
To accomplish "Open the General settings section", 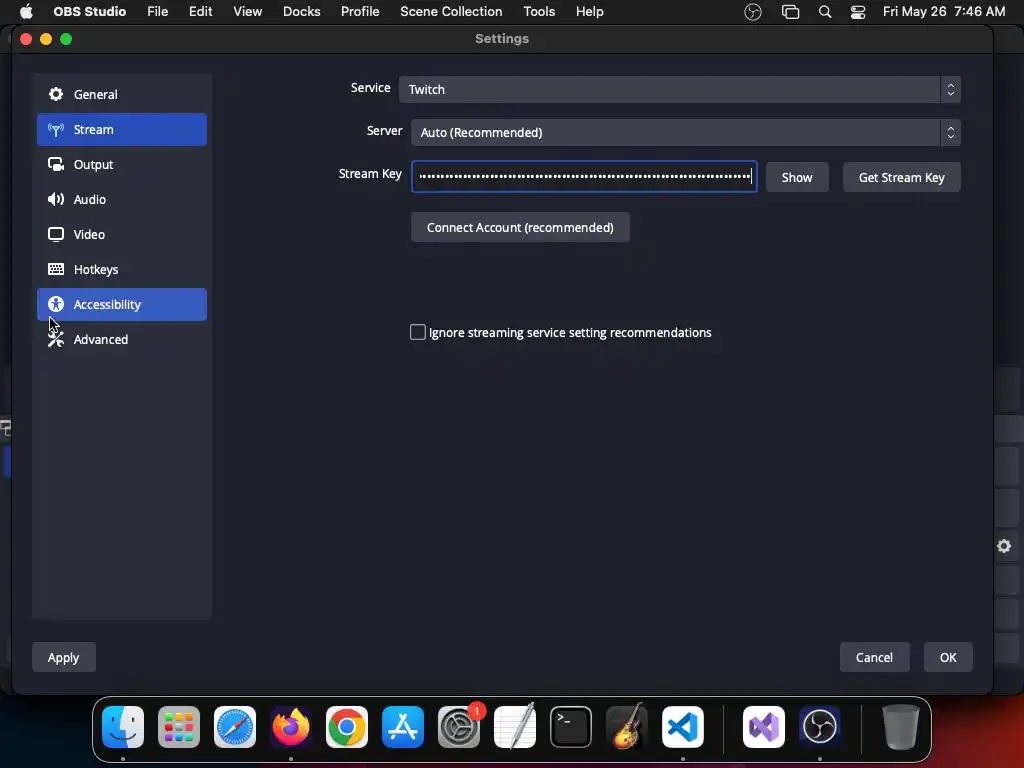I will click(x=121, y=95).
